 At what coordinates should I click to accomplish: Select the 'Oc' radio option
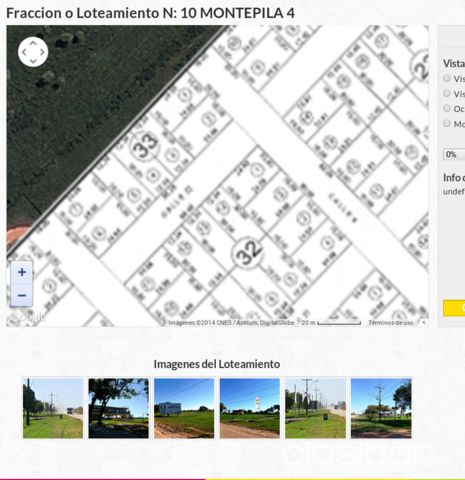[x=447, y=108]
